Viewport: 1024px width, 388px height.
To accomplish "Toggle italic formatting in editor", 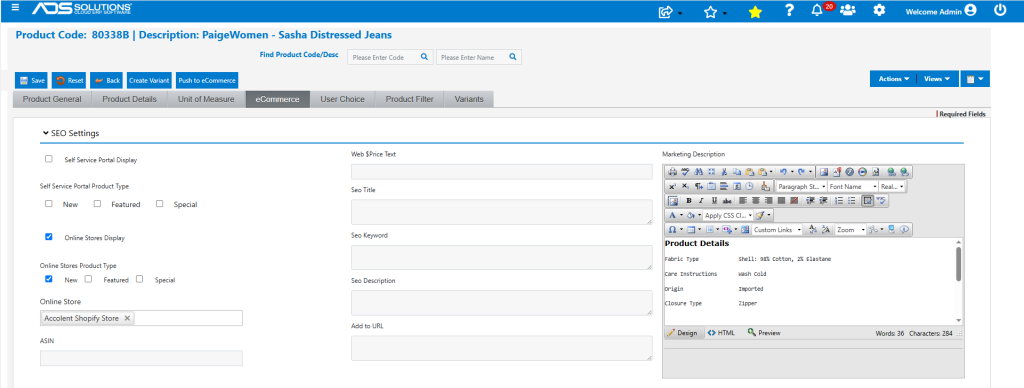I will 701,201.
